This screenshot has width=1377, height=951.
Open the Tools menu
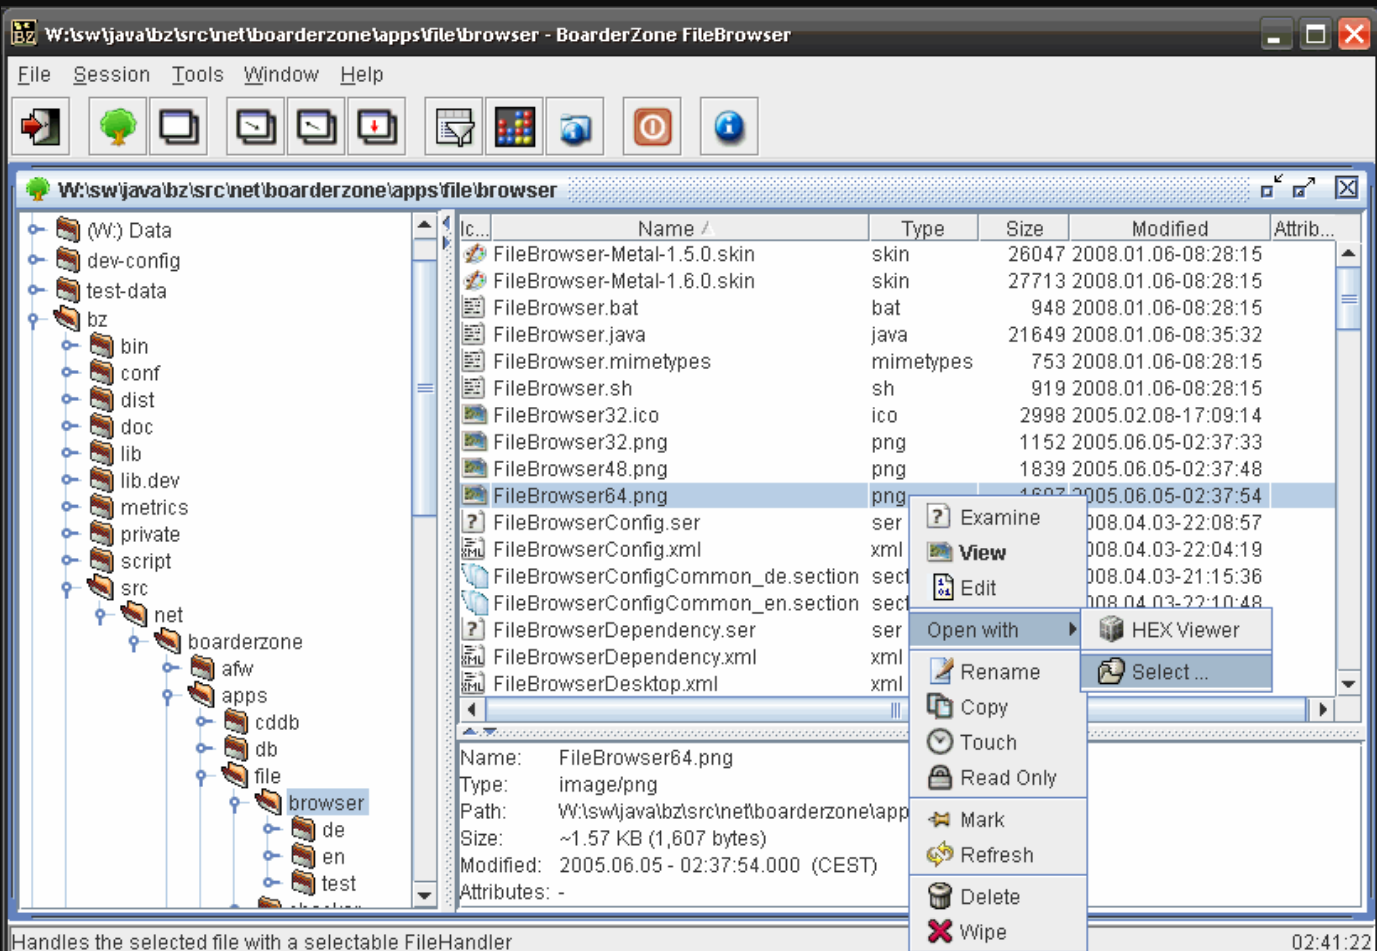(197, 74)
